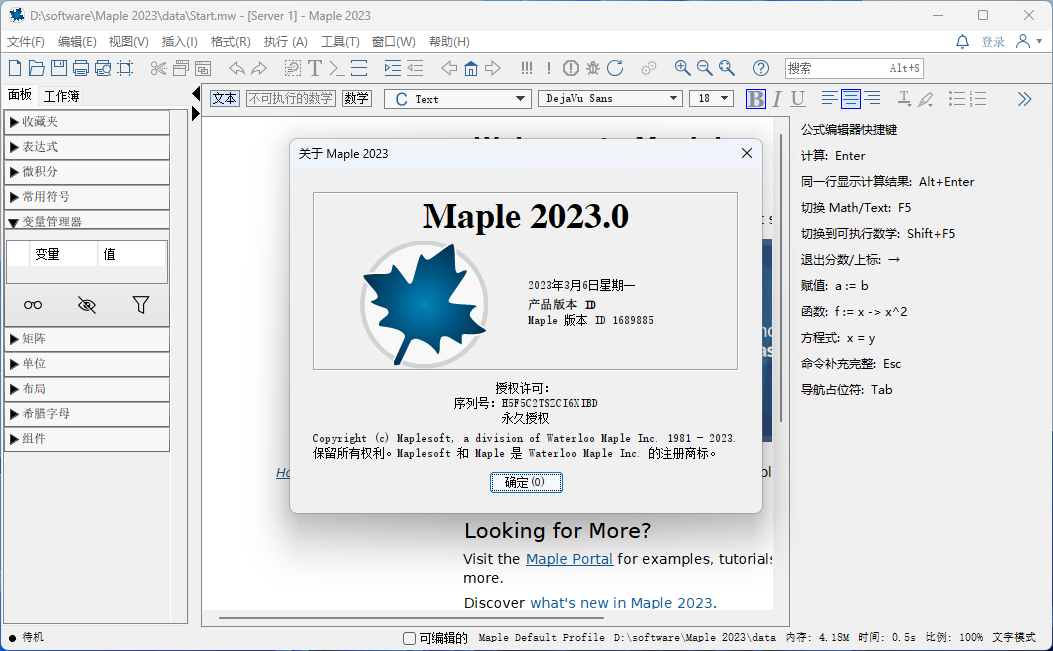Execute the entire worksheet with the triple-exclamation icon

526,68
